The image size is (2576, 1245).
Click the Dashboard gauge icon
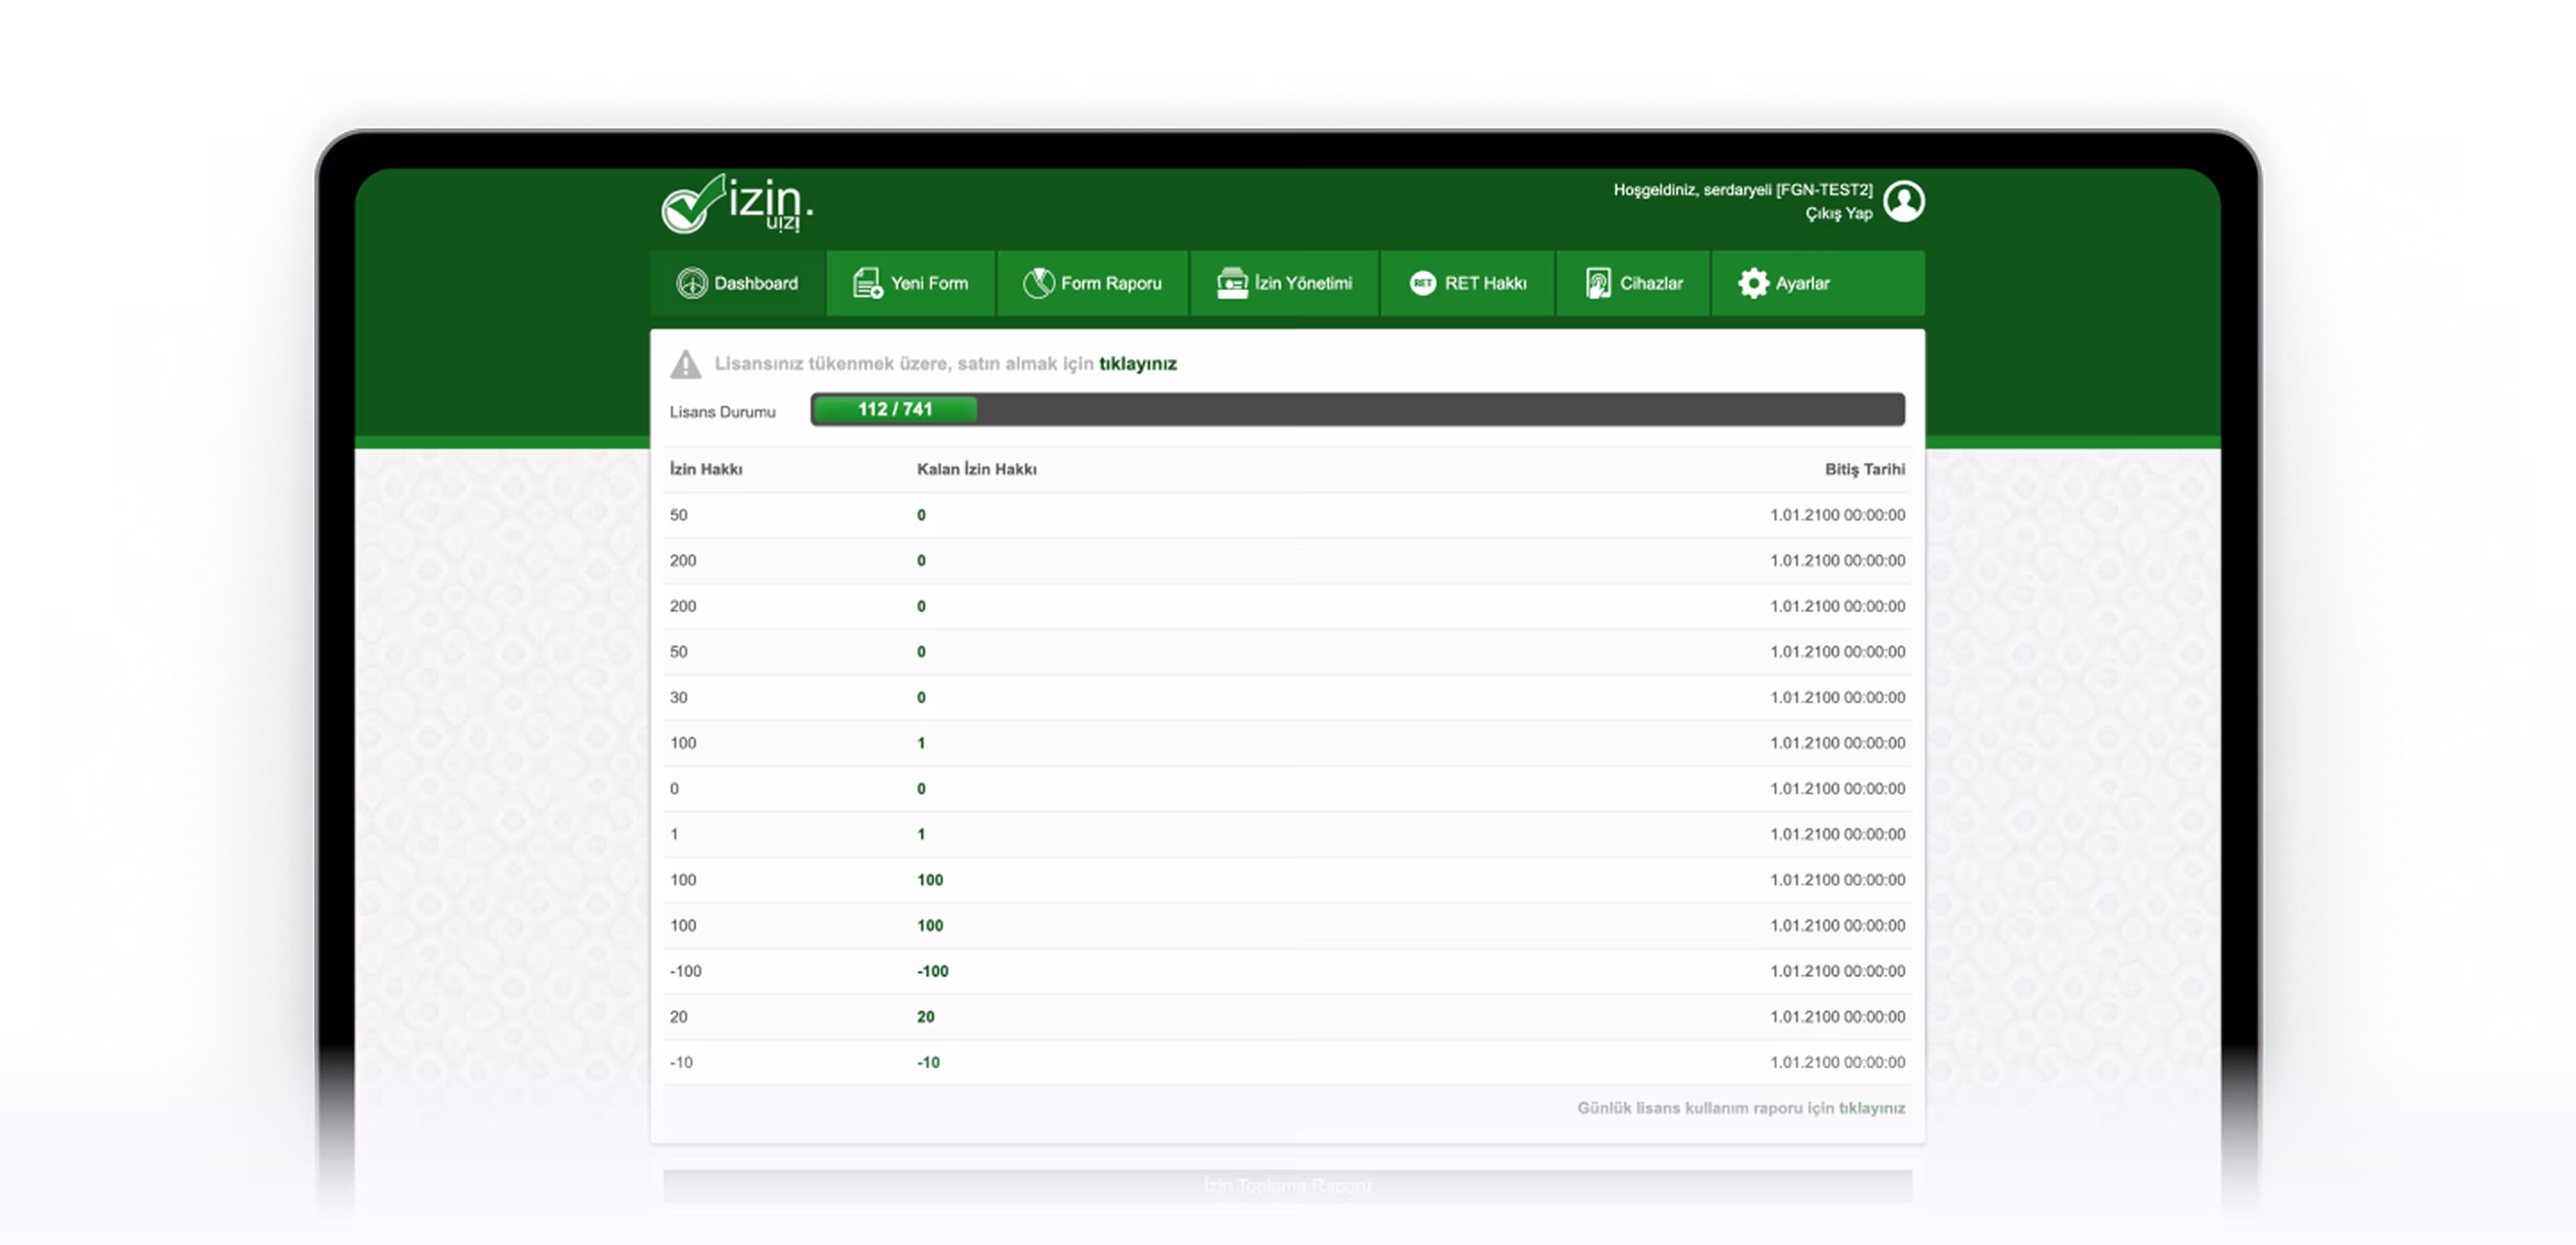[x=691, y=283]
